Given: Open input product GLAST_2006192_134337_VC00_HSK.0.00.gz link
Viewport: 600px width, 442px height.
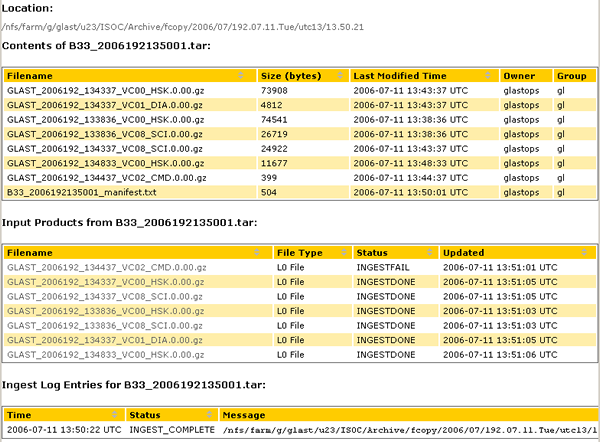Looking at the screenshot, I should tap(106, 282).
